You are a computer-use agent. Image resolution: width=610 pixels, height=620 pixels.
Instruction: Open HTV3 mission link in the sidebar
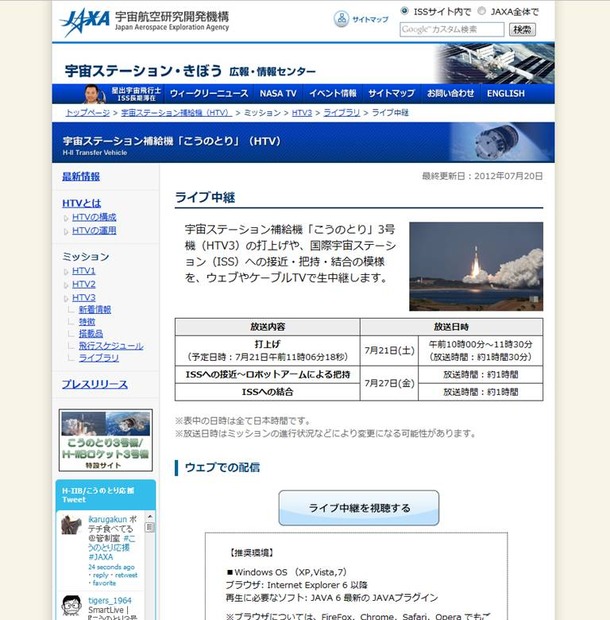pyautogui.click(x=84, y=297)
